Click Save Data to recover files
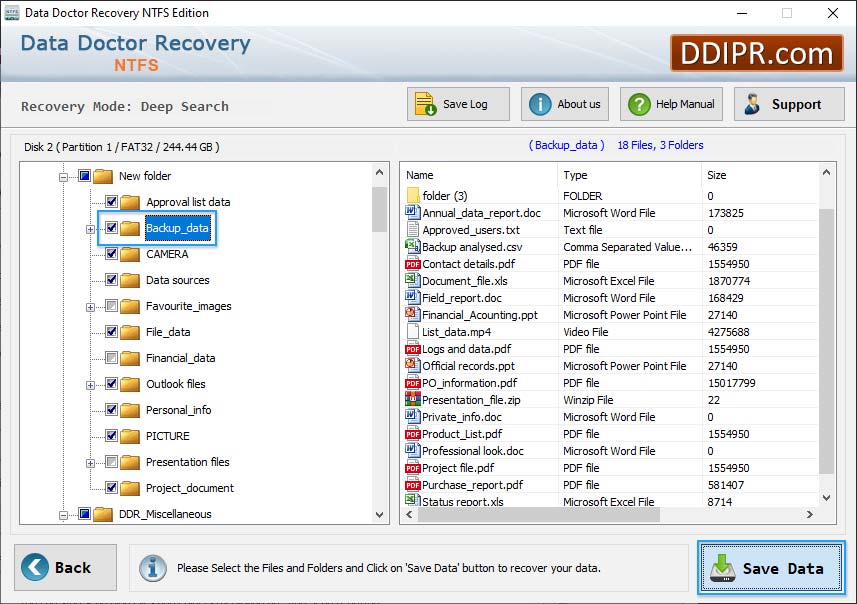 pos(771,568)
